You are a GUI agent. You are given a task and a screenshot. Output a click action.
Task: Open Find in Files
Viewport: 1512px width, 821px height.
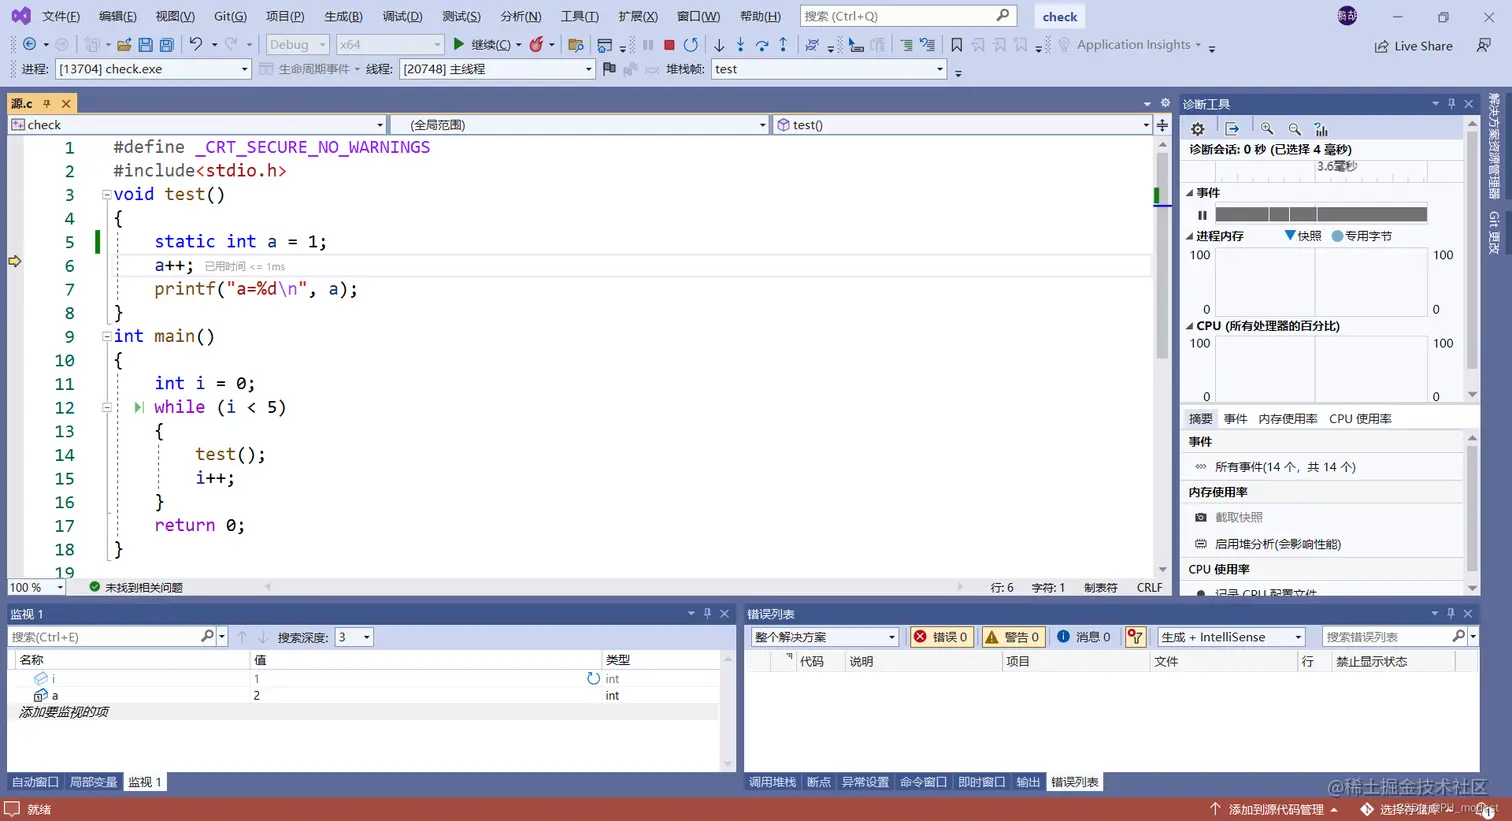pos(575,44)
